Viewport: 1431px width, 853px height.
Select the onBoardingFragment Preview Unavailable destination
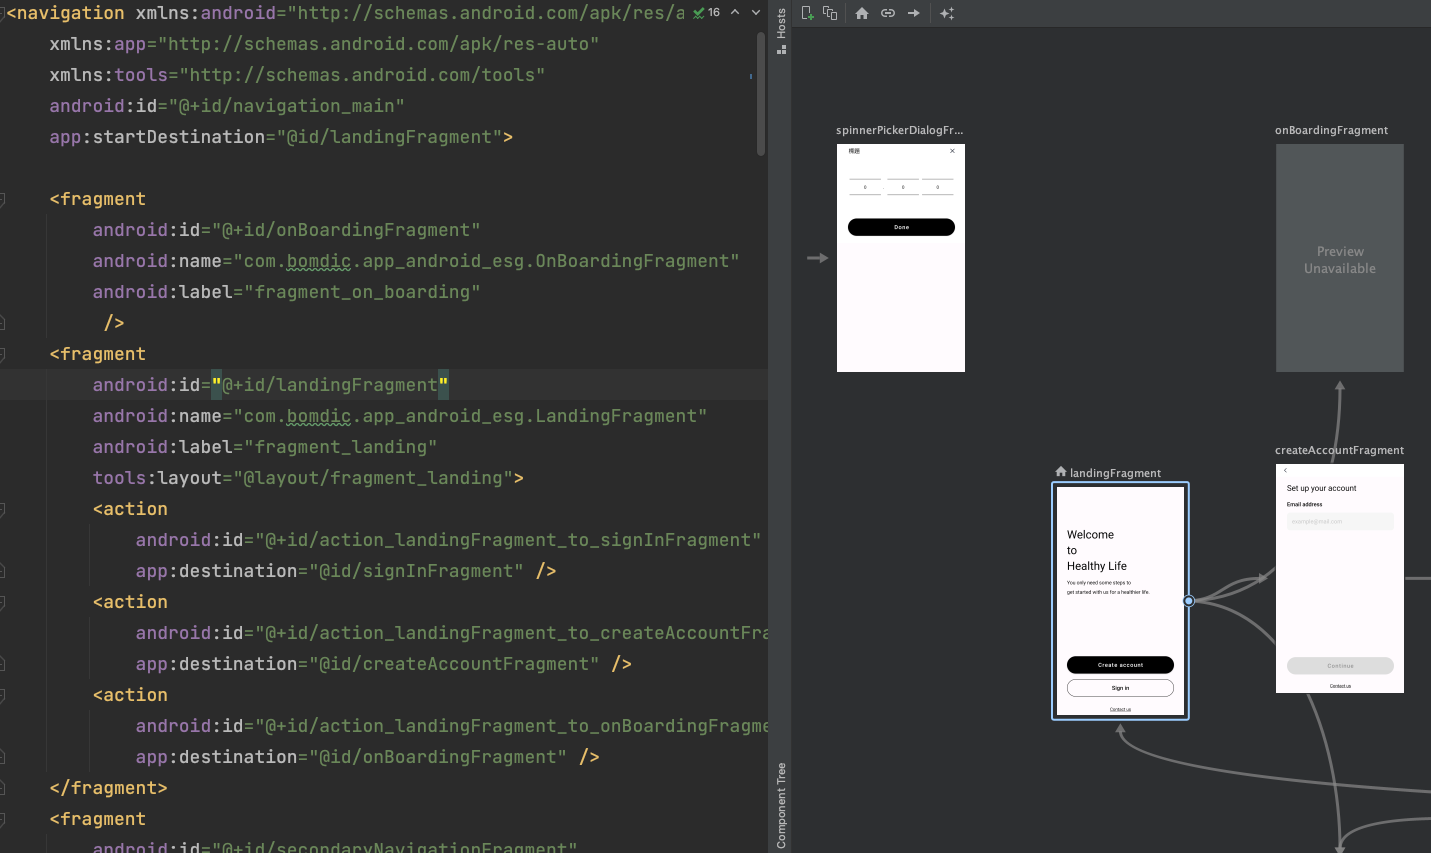point(1340,258)
